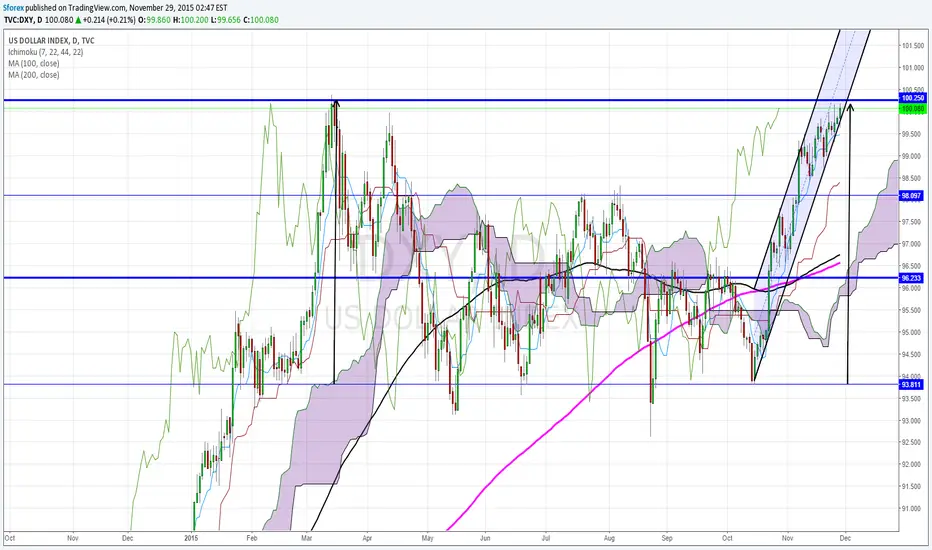Click the 92.000 price axis label
The width and height of the screenshot is (932, 550).
[x=912, y=464]
